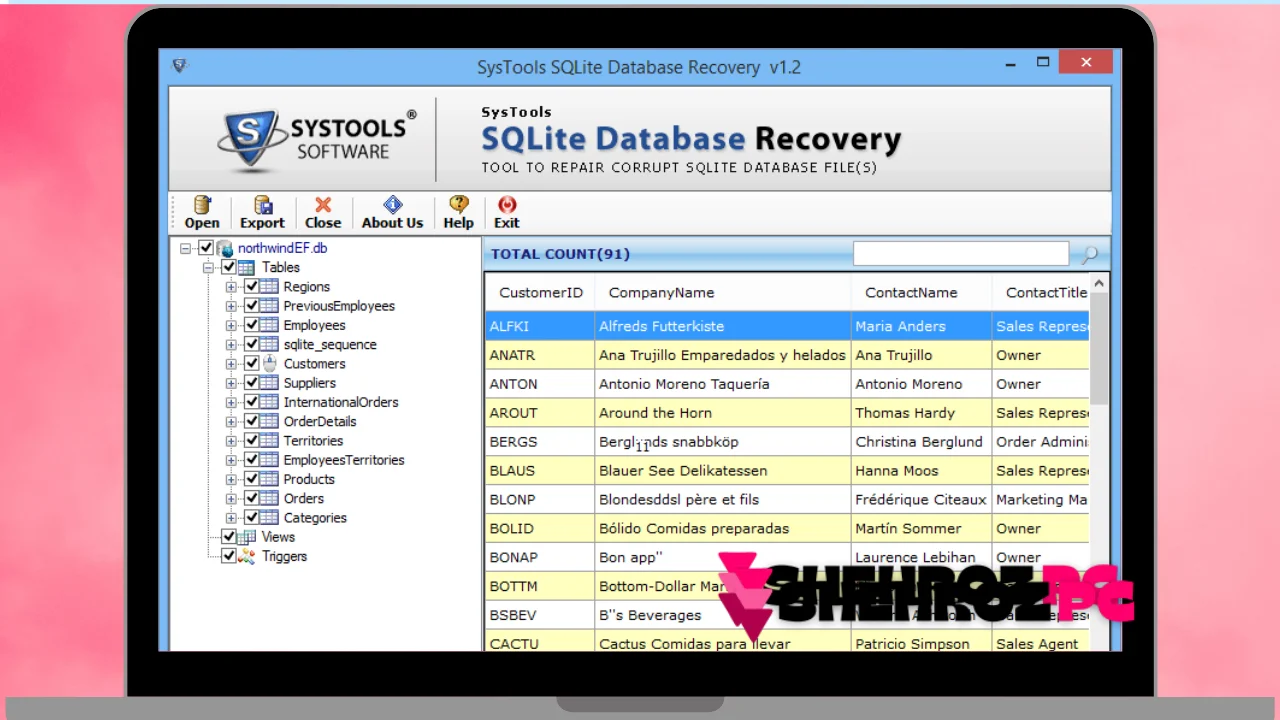Click the Blauer See Delikatessen cell
The image size is (1280, 720).
tap(723, 471)
